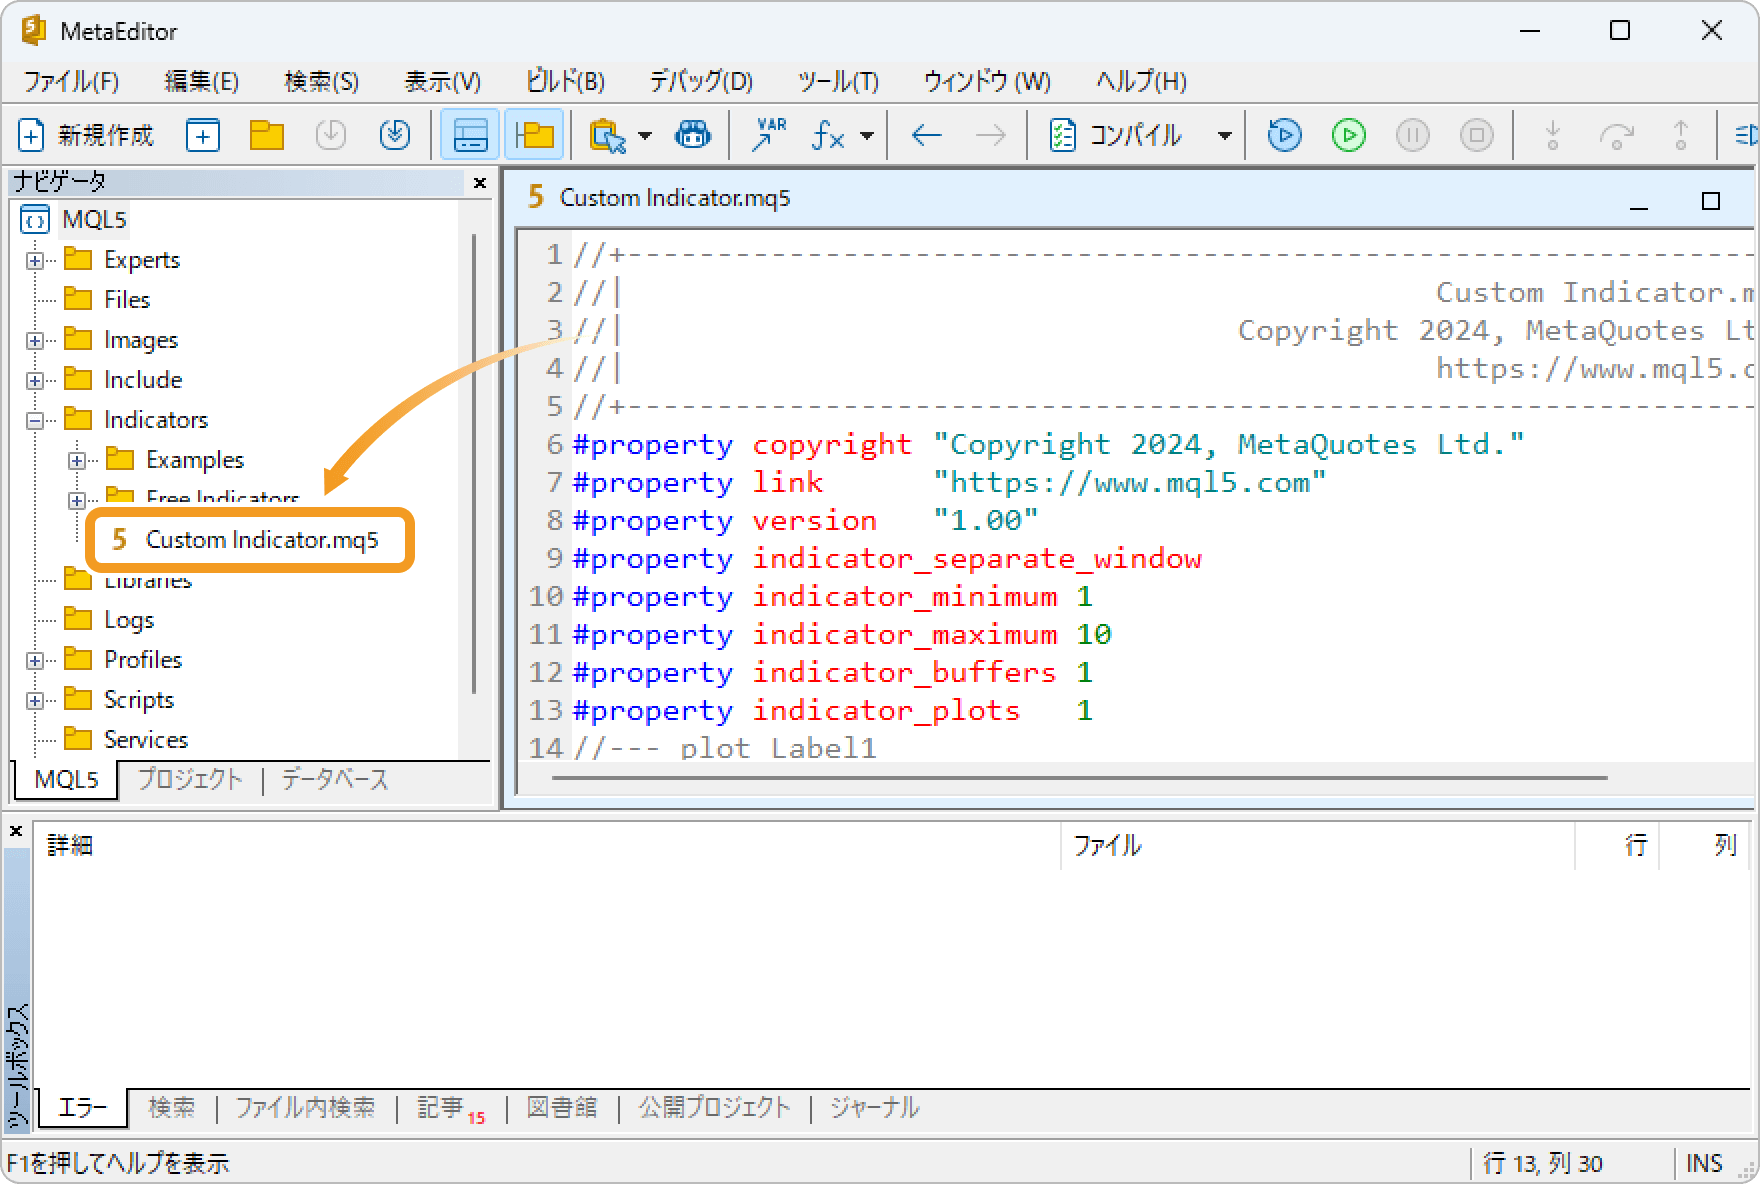1760x1184 pixels.
Task: Open the Window (ウィンドウ) menu
Action: coord(987,81)
